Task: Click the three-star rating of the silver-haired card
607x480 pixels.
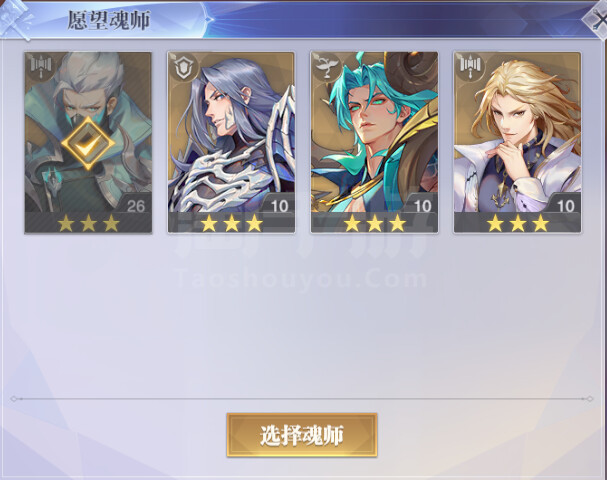Action: click(x=231, y=223)
